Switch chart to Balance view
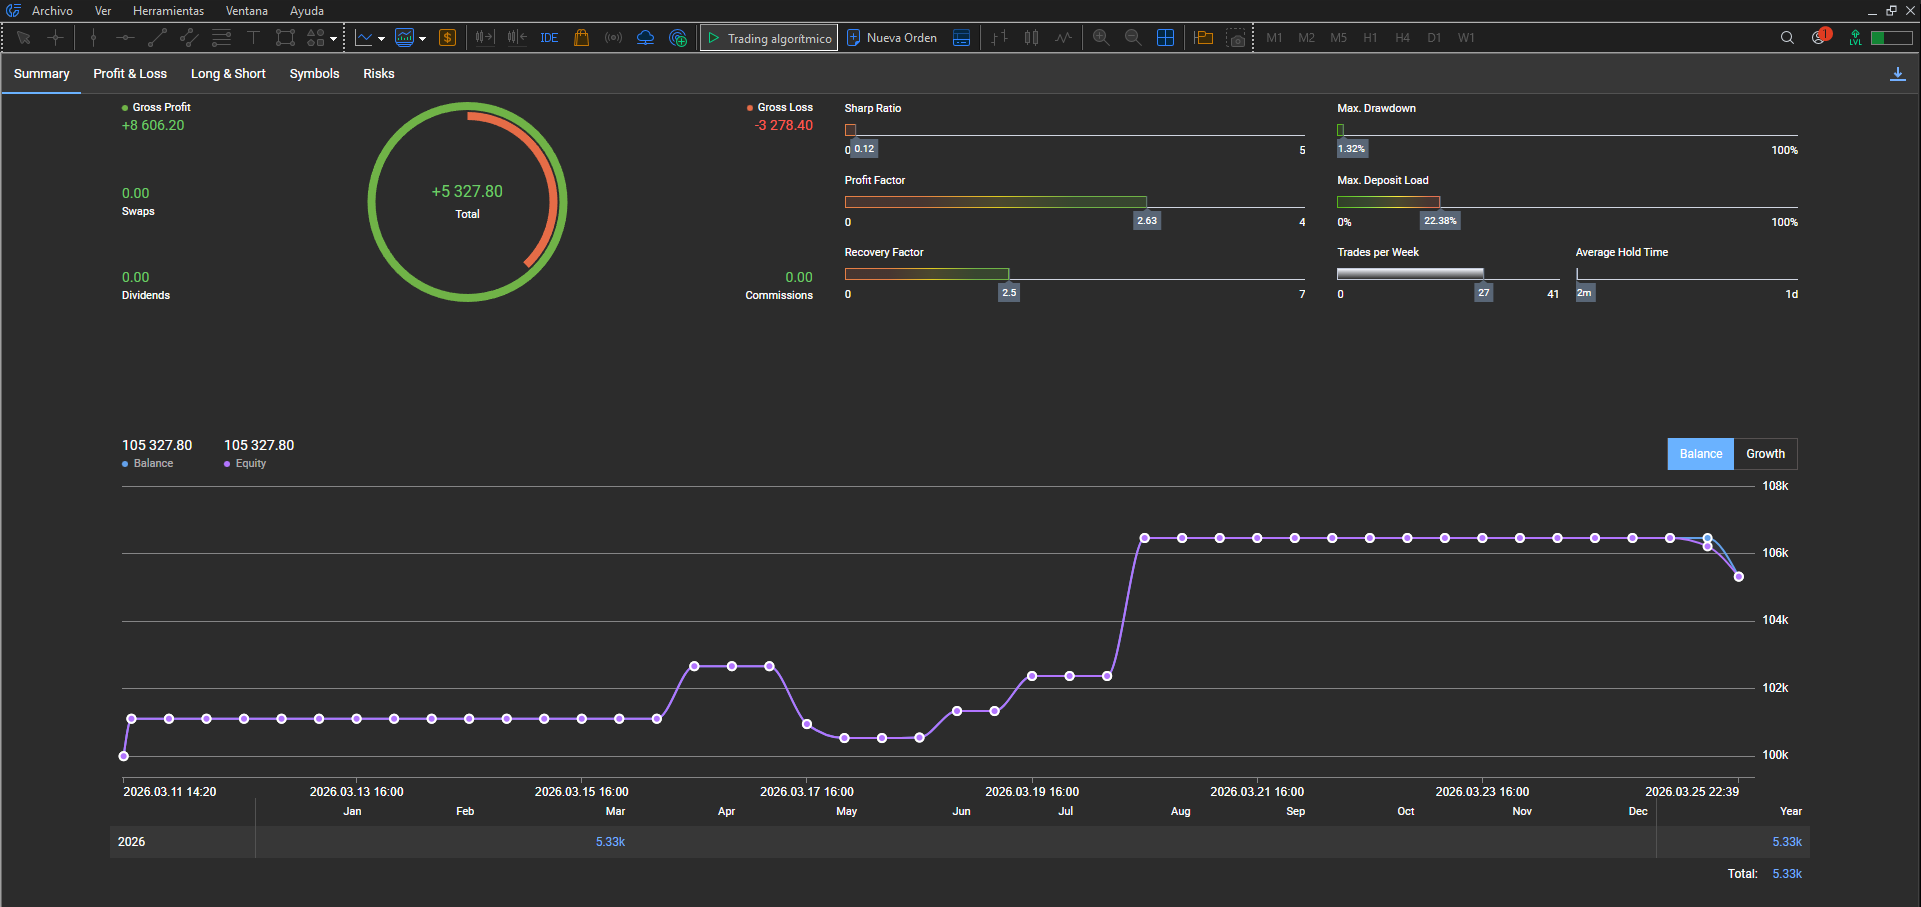 (x=1700, y=454)
